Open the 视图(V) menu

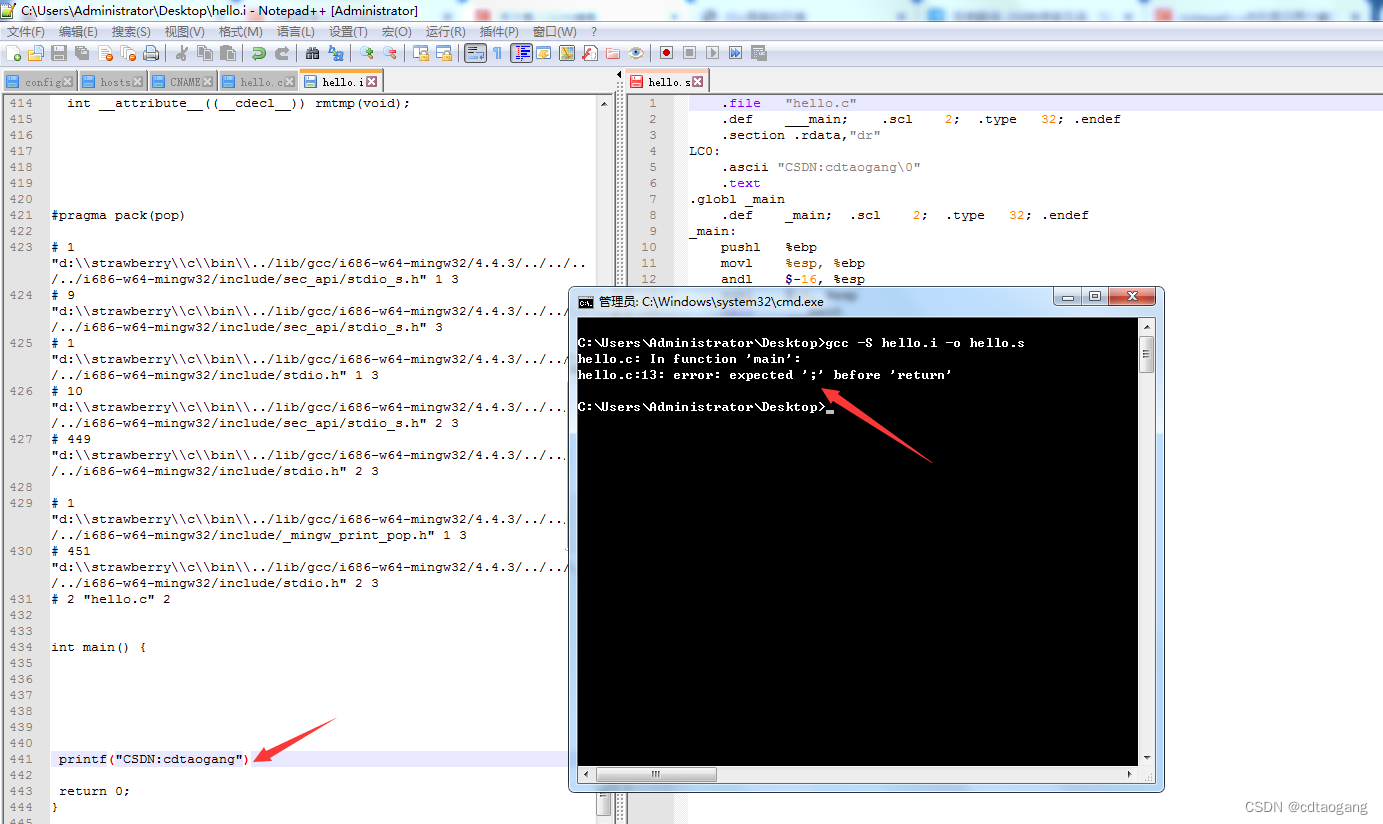pyautogui.click(x=185, y=32)
